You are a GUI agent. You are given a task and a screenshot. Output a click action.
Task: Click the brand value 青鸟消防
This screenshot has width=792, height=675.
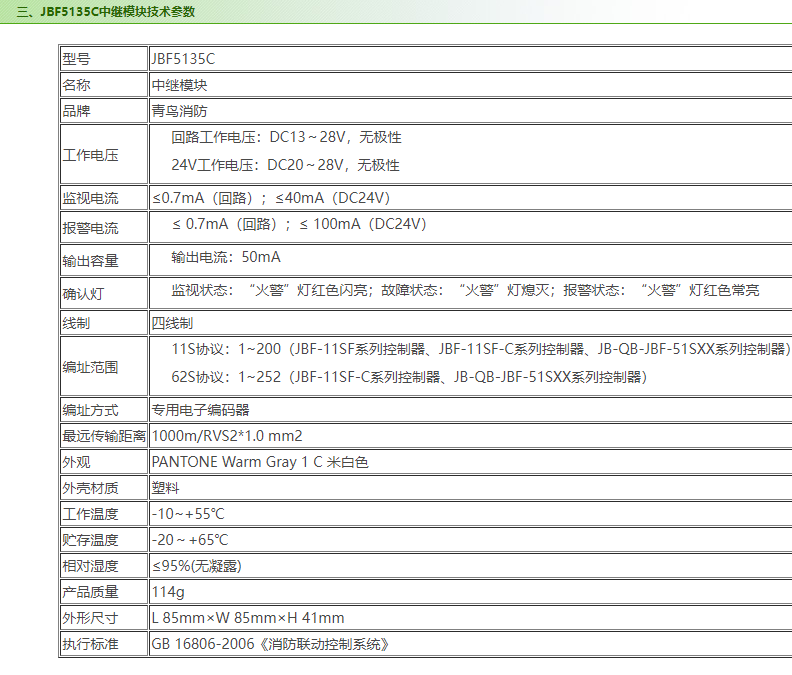click(179, 111)
